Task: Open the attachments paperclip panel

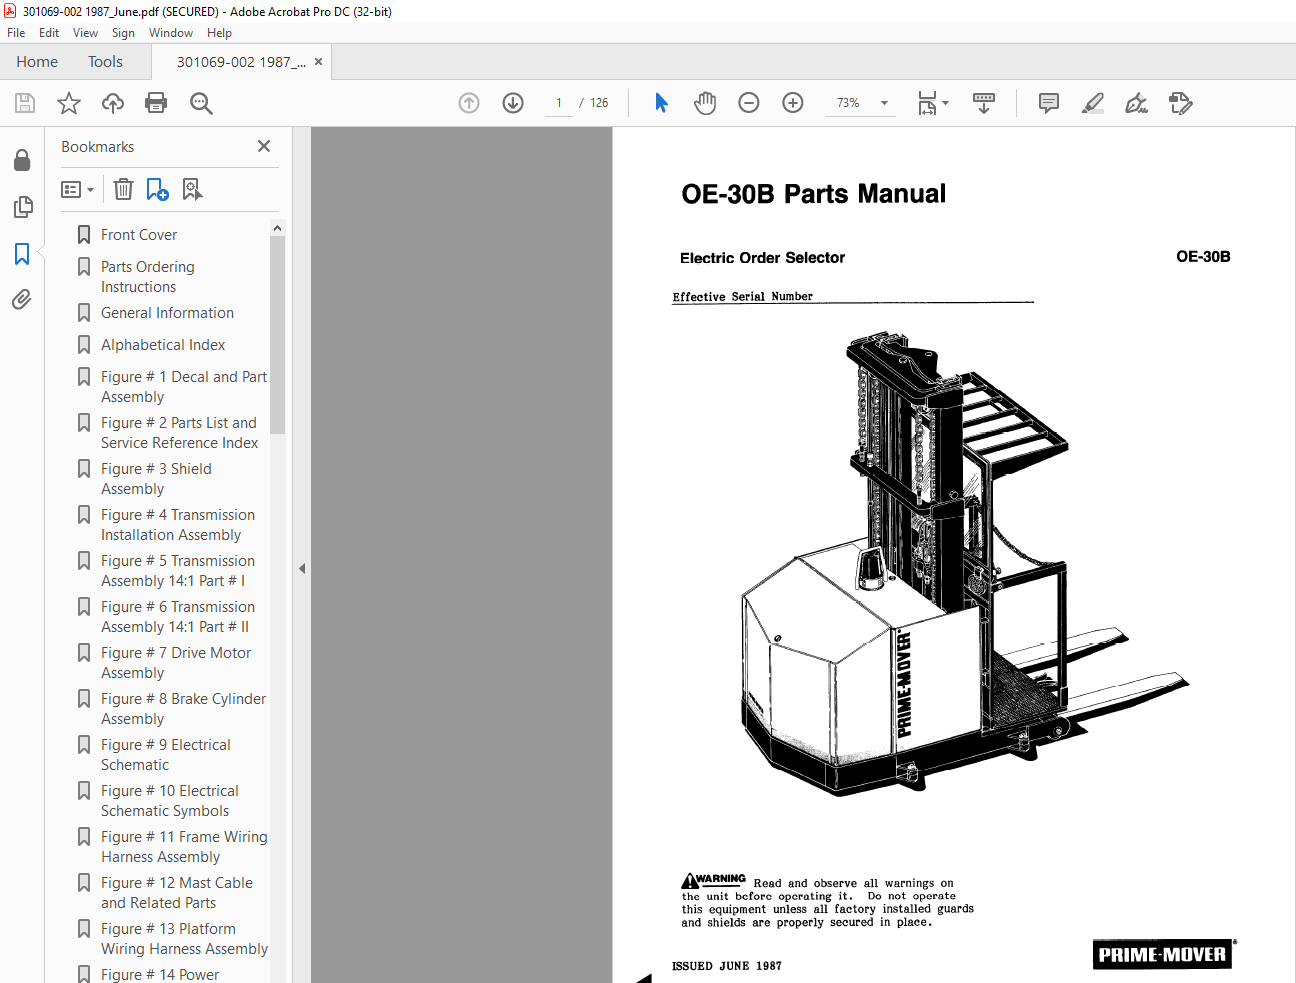Action: point(22,300)
